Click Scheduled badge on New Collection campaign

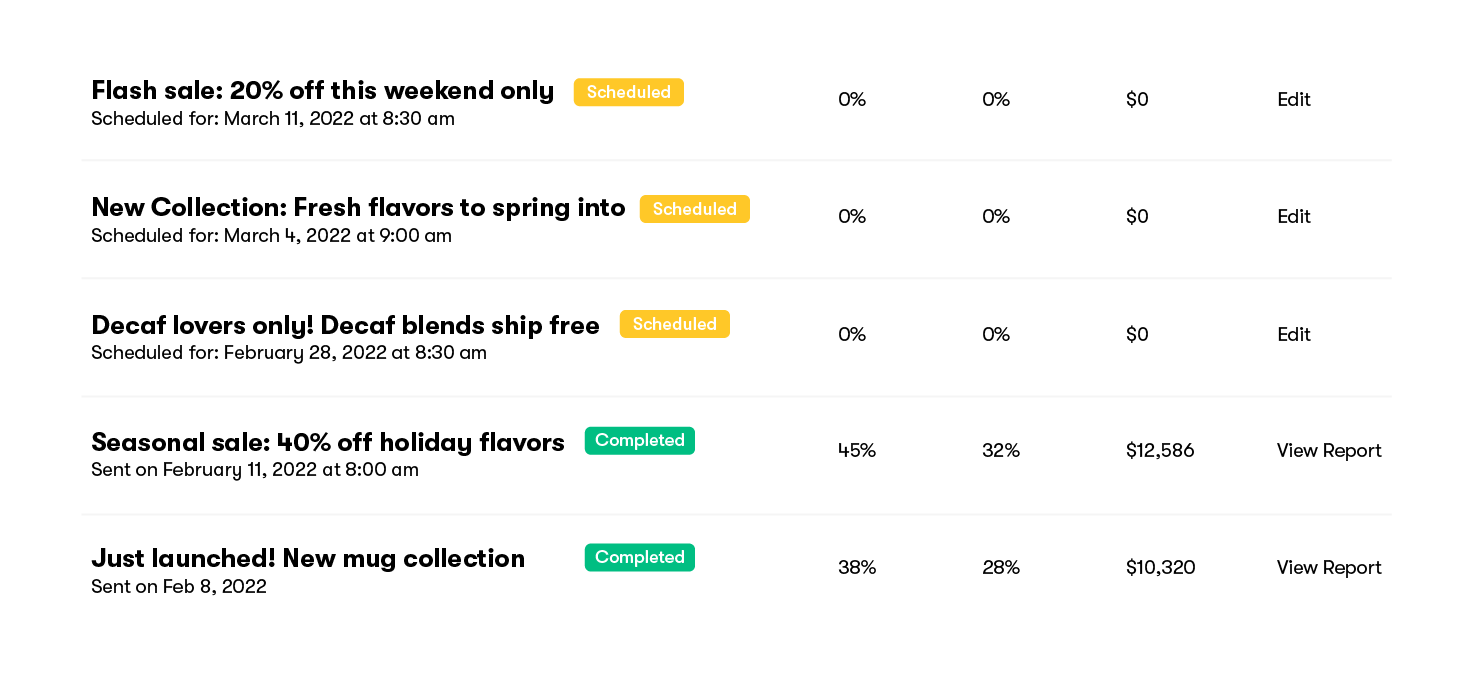click(x=694, y=209)
